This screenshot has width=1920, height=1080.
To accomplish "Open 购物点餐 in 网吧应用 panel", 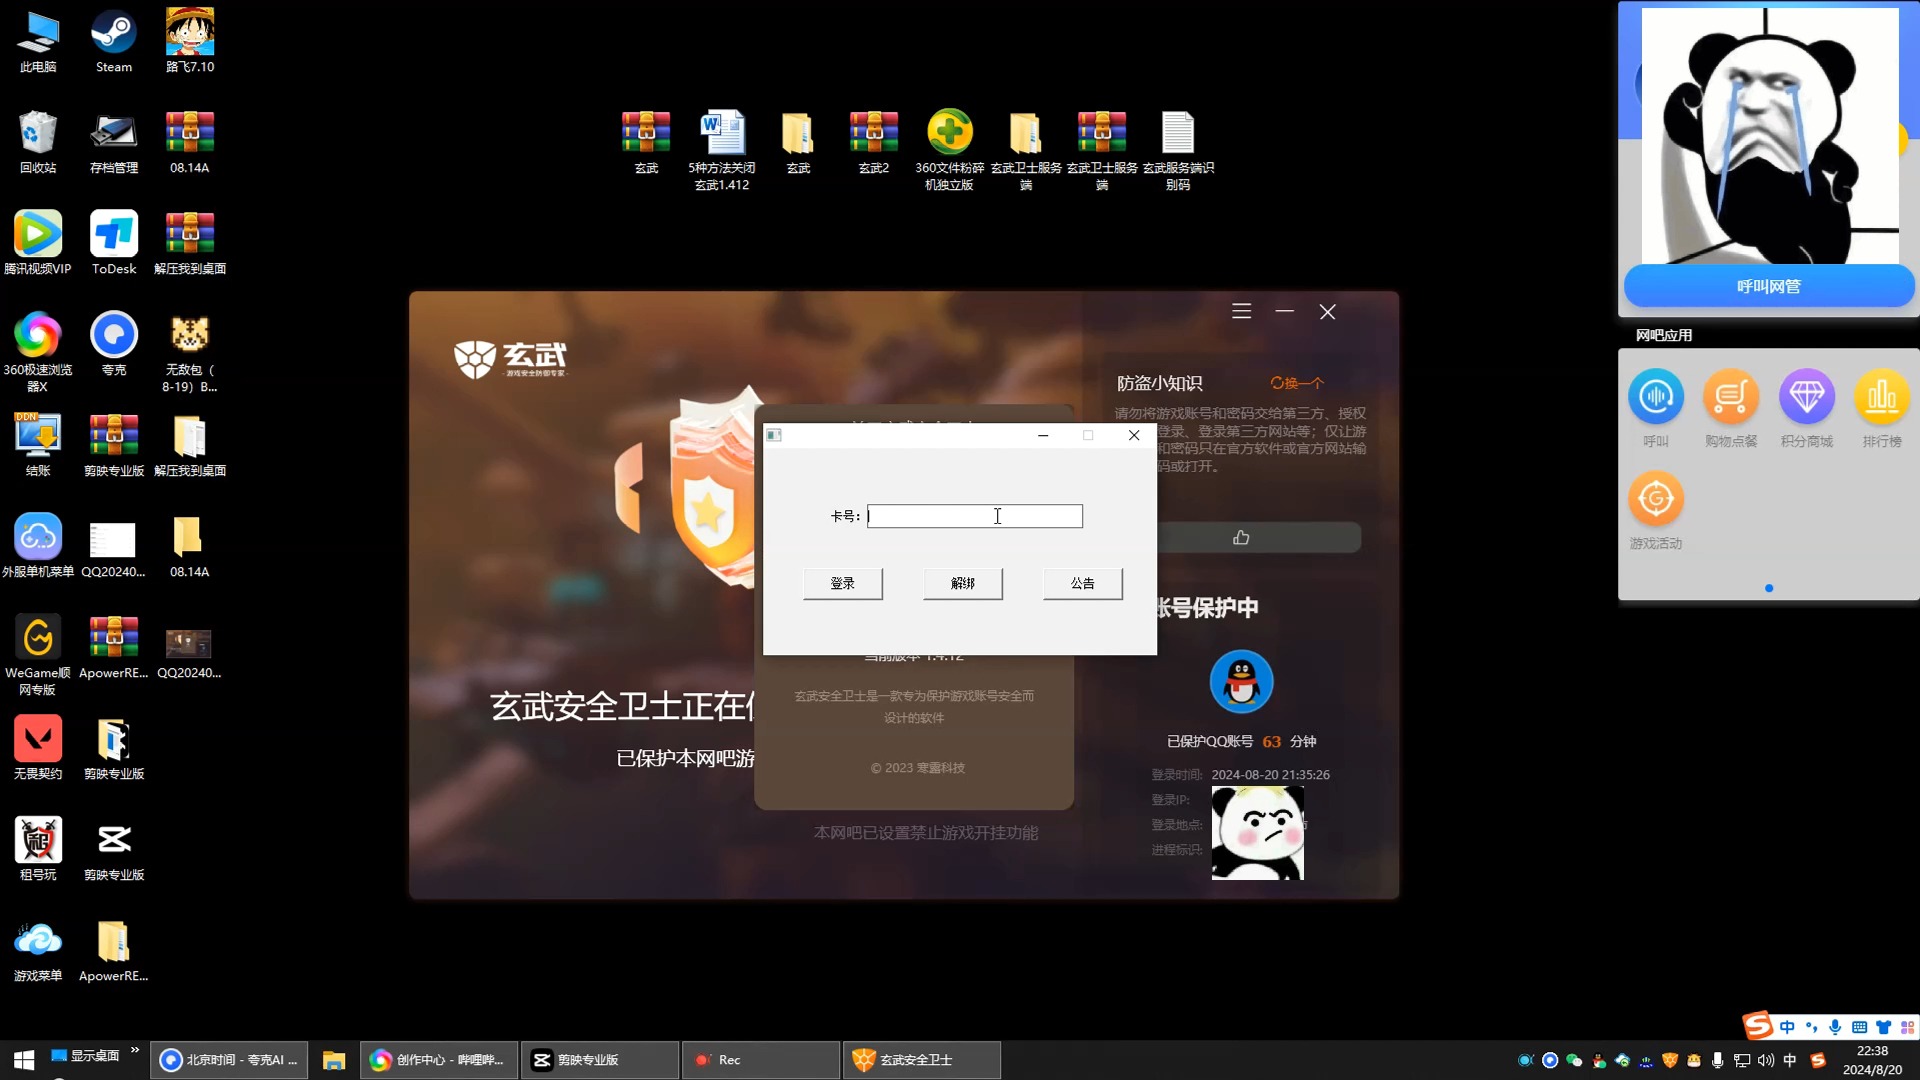I will (1731, 409).
